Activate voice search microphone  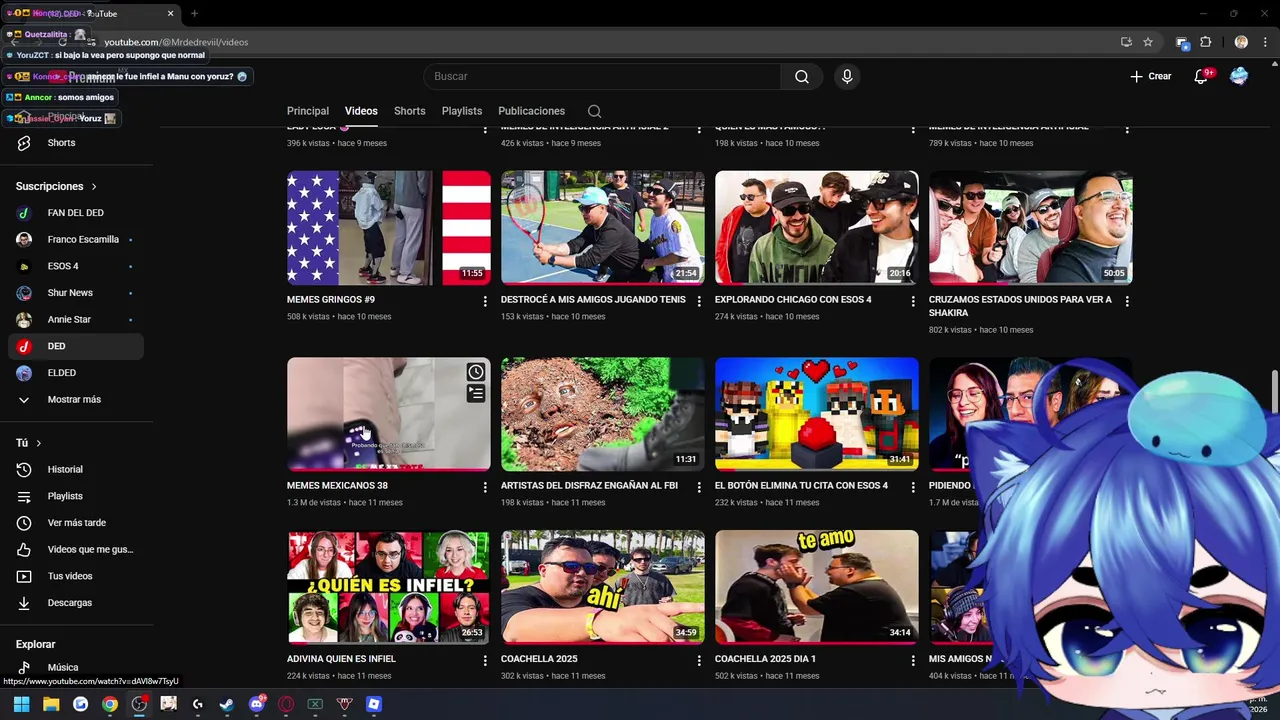click(847, 76)
